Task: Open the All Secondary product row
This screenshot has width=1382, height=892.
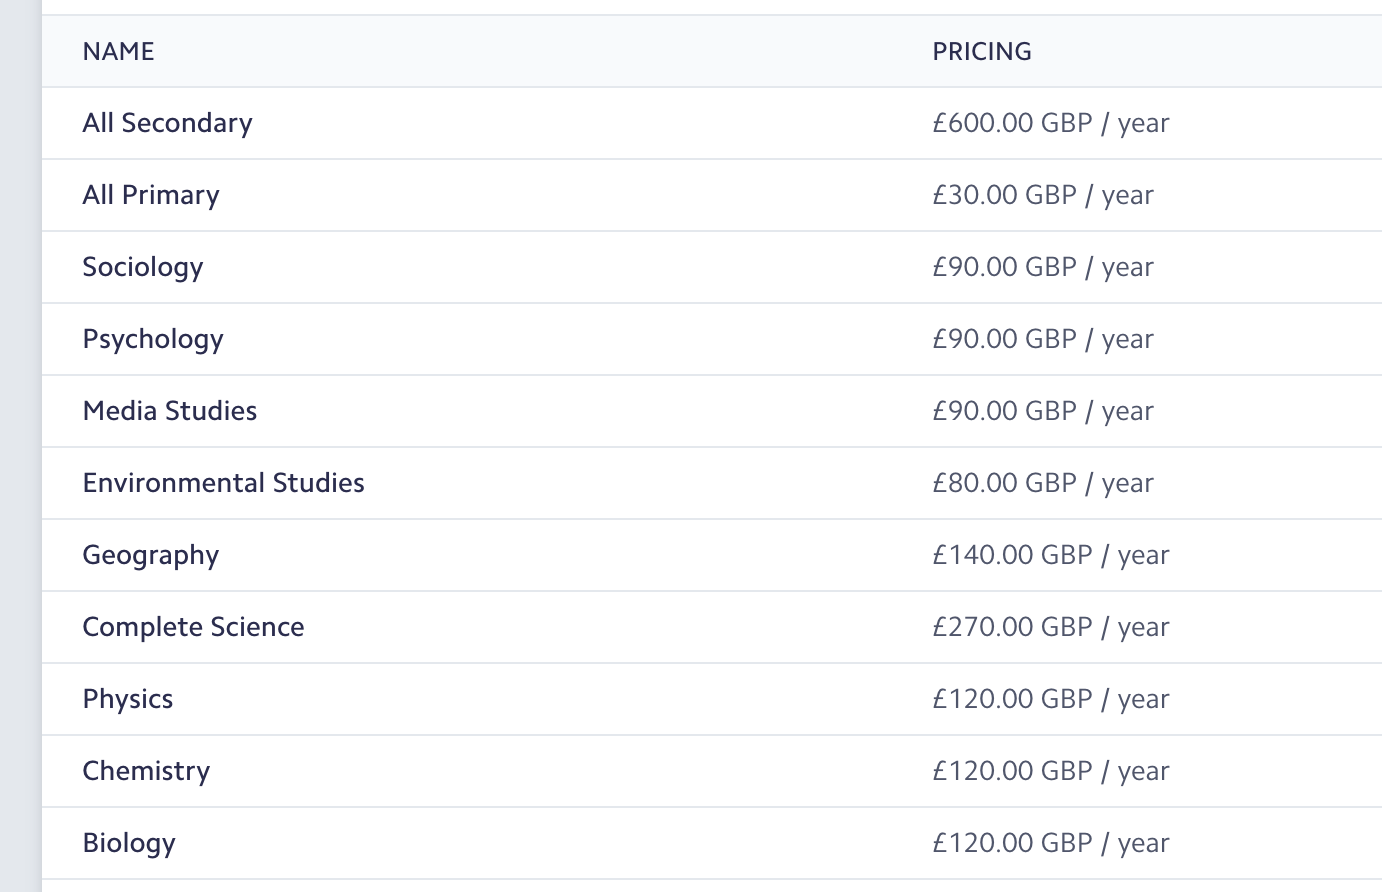Action: pyautogui.click(x=712, y=123)
